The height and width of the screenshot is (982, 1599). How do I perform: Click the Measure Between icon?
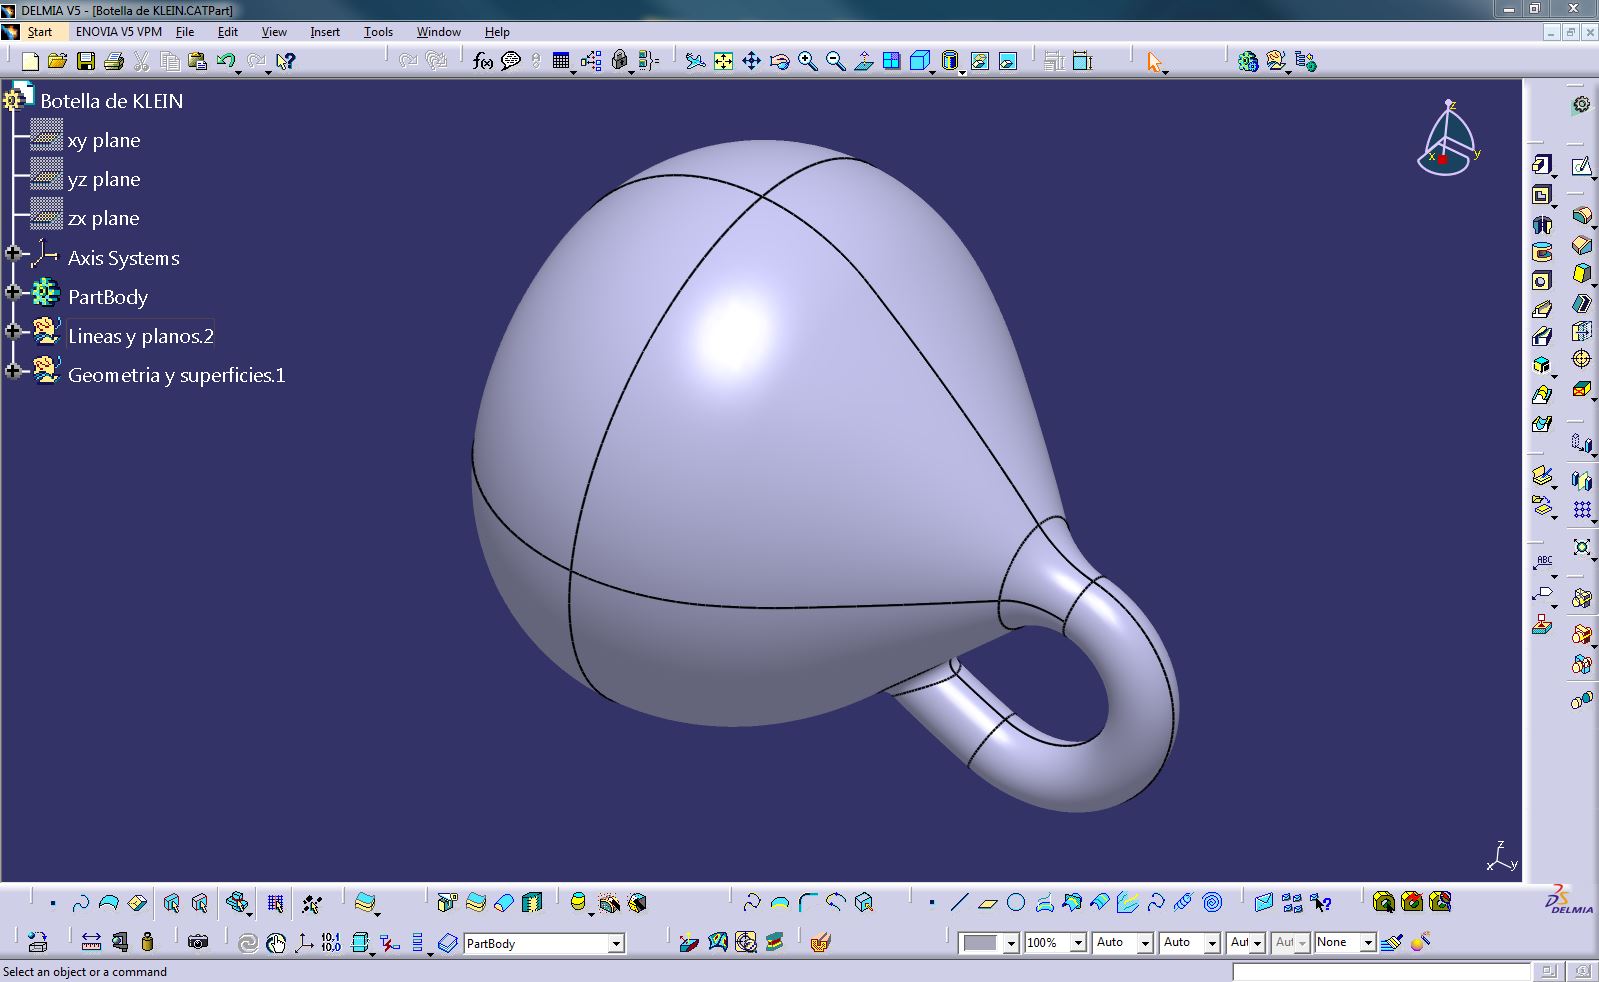pos(91,942)
